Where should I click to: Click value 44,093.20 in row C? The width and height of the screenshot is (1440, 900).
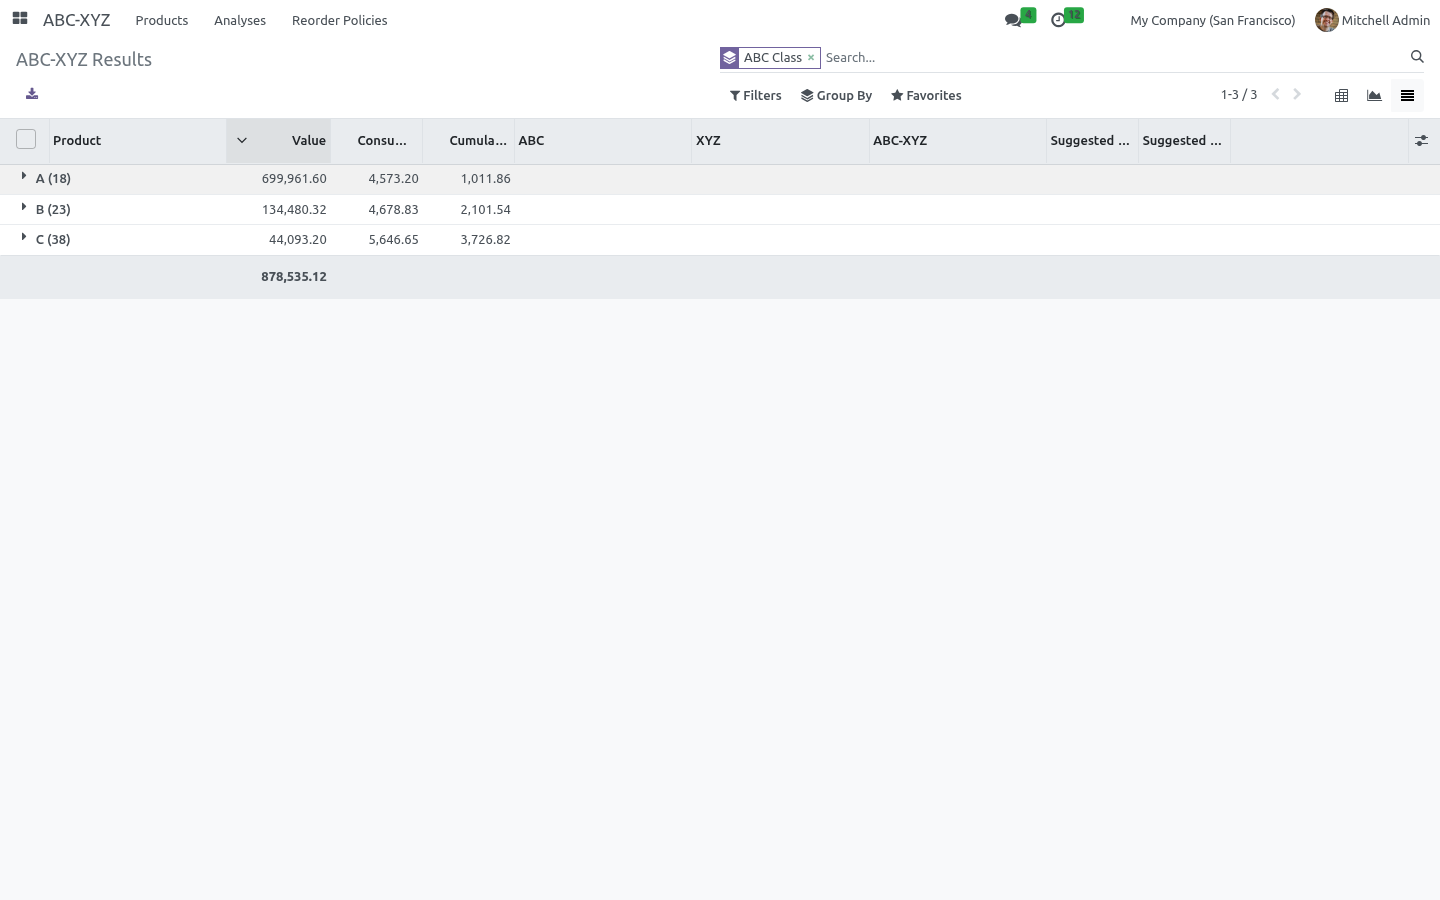point(298,240)
